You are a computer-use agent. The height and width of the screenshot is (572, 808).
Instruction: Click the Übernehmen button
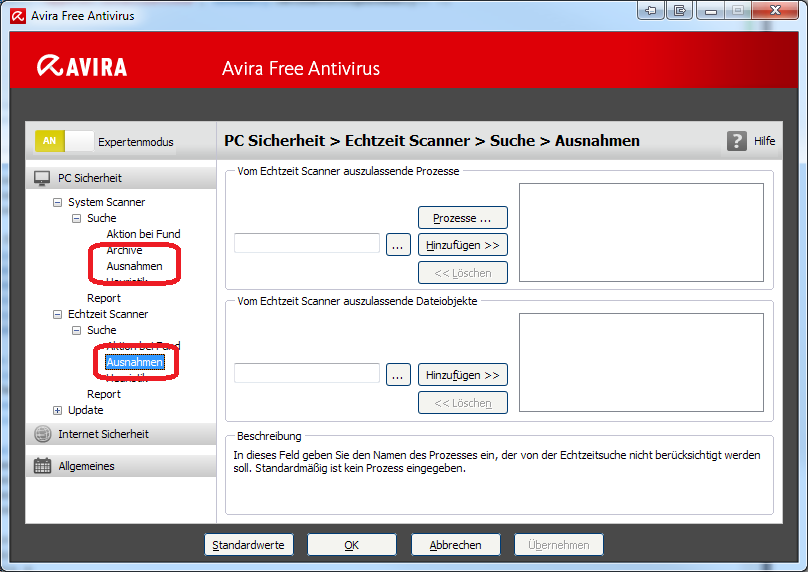(x=559, y=545)
